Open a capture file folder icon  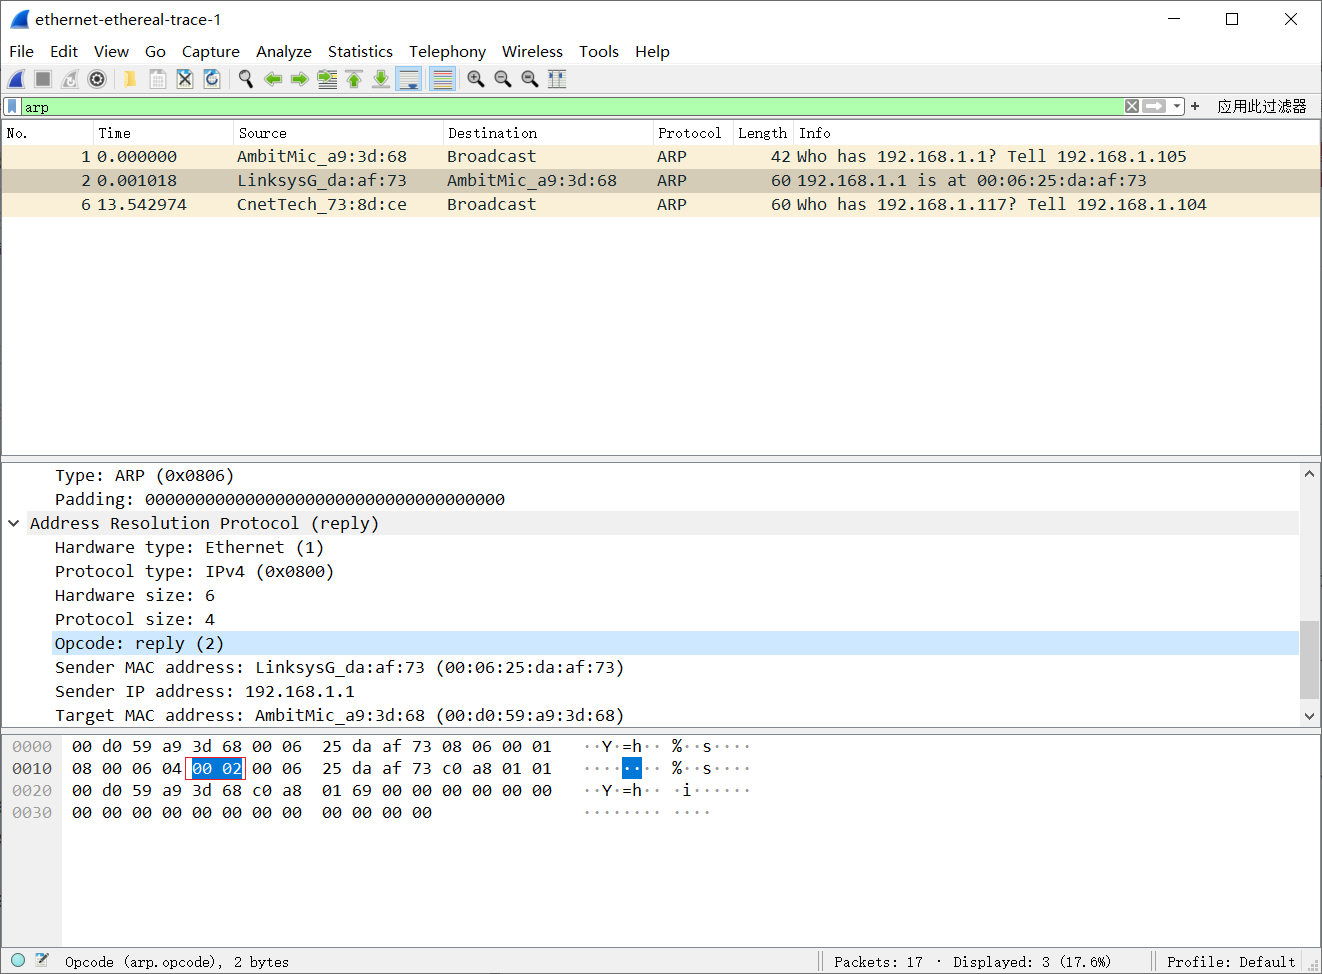pyautogui.click(x=130, y=79)
